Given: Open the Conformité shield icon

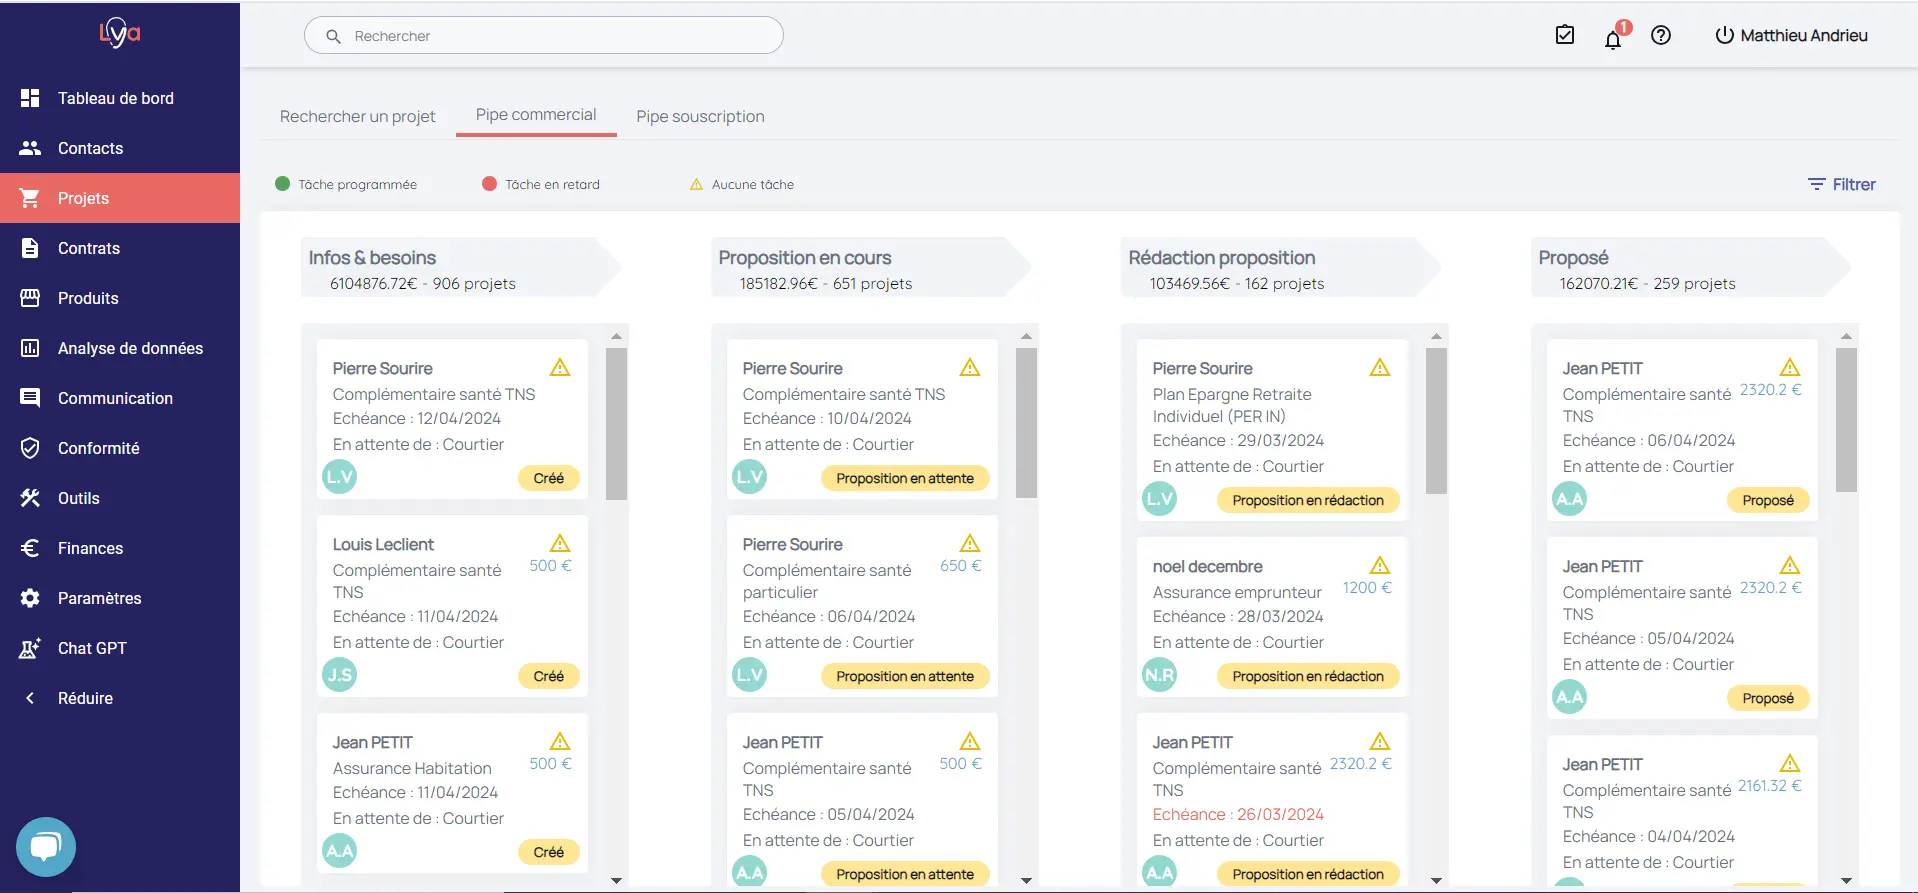Looking at the screenshot, I should 30,448.
